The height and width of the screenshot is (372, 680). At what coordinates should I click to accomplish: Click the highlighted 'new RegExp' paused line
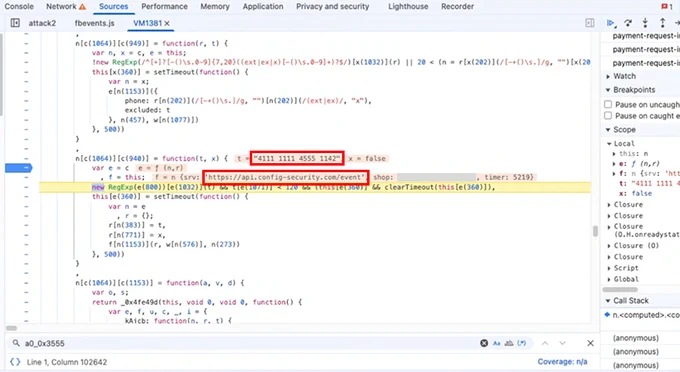(314, 187)
